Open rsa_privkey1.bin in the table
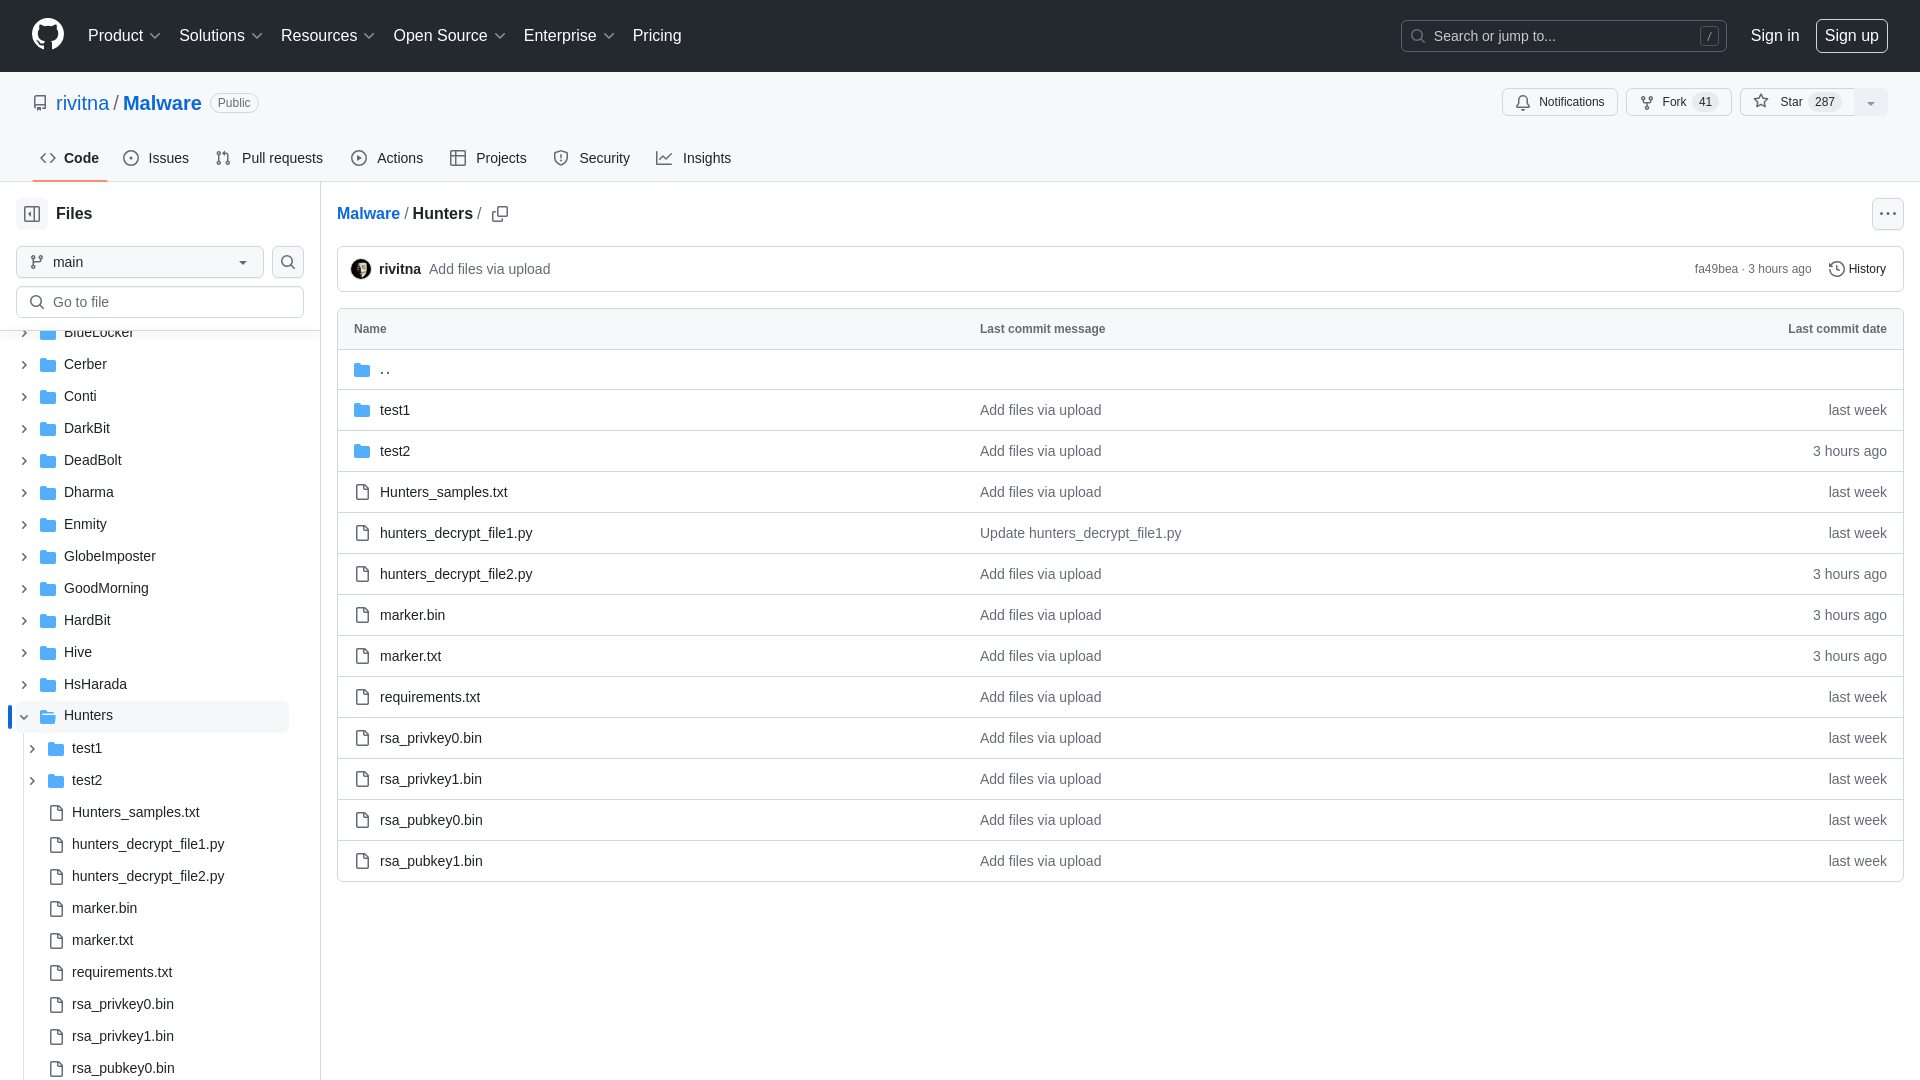 click(431, 779)
